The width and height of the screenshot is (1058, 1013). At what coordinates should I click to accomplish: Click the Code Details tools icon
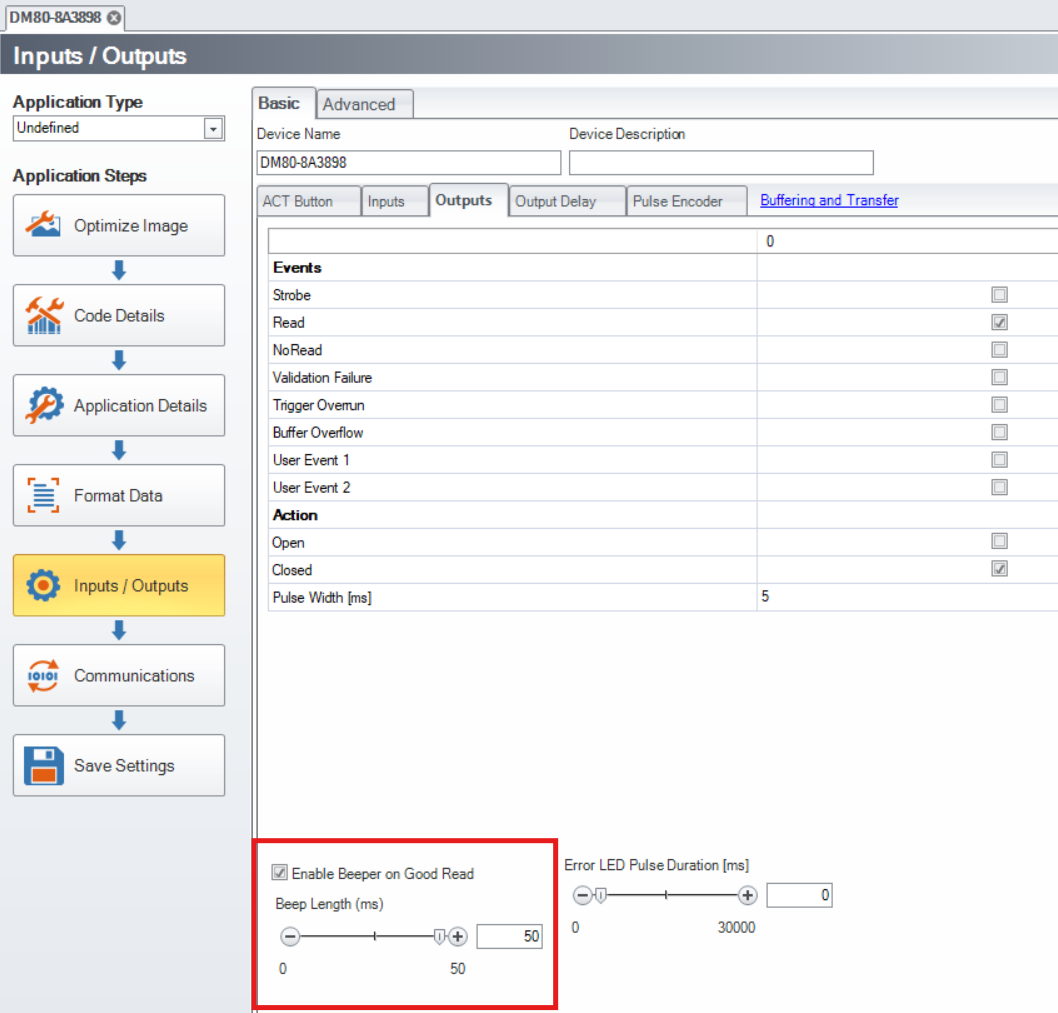(x=43, y=315)
